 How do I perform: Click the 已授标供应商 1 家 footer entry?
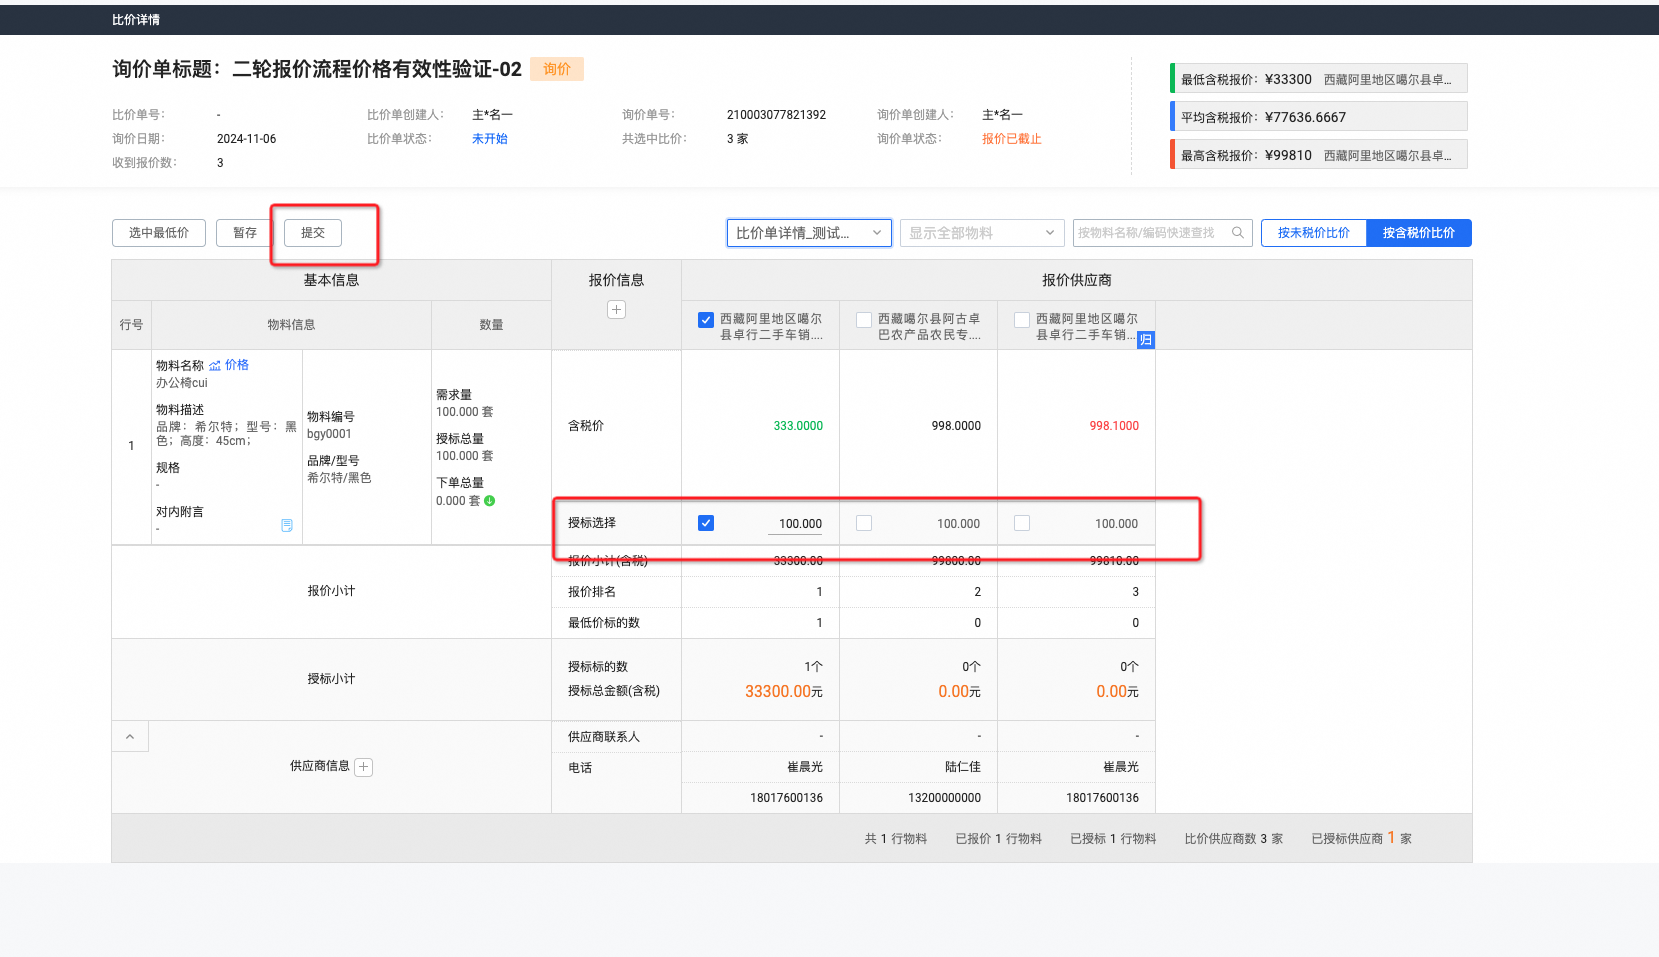click(1362, 839)
